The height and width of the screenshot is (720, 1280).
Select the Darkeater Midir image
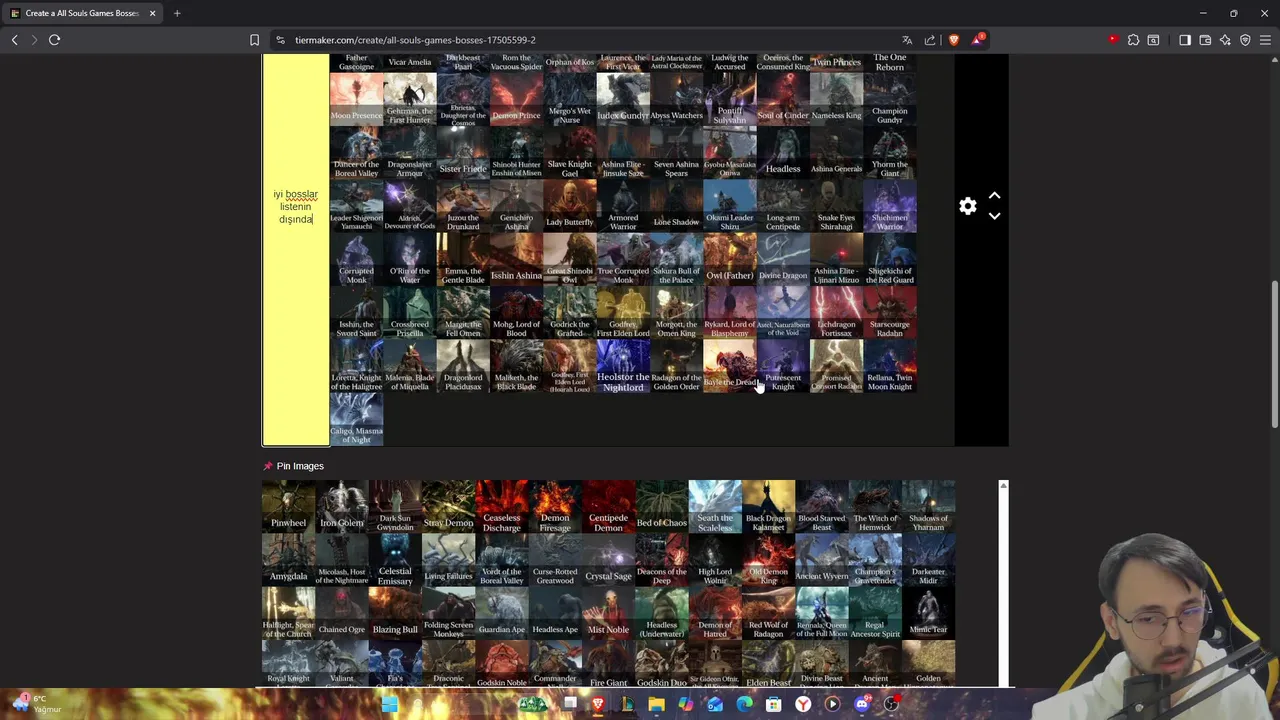click(x=928, y=560)
